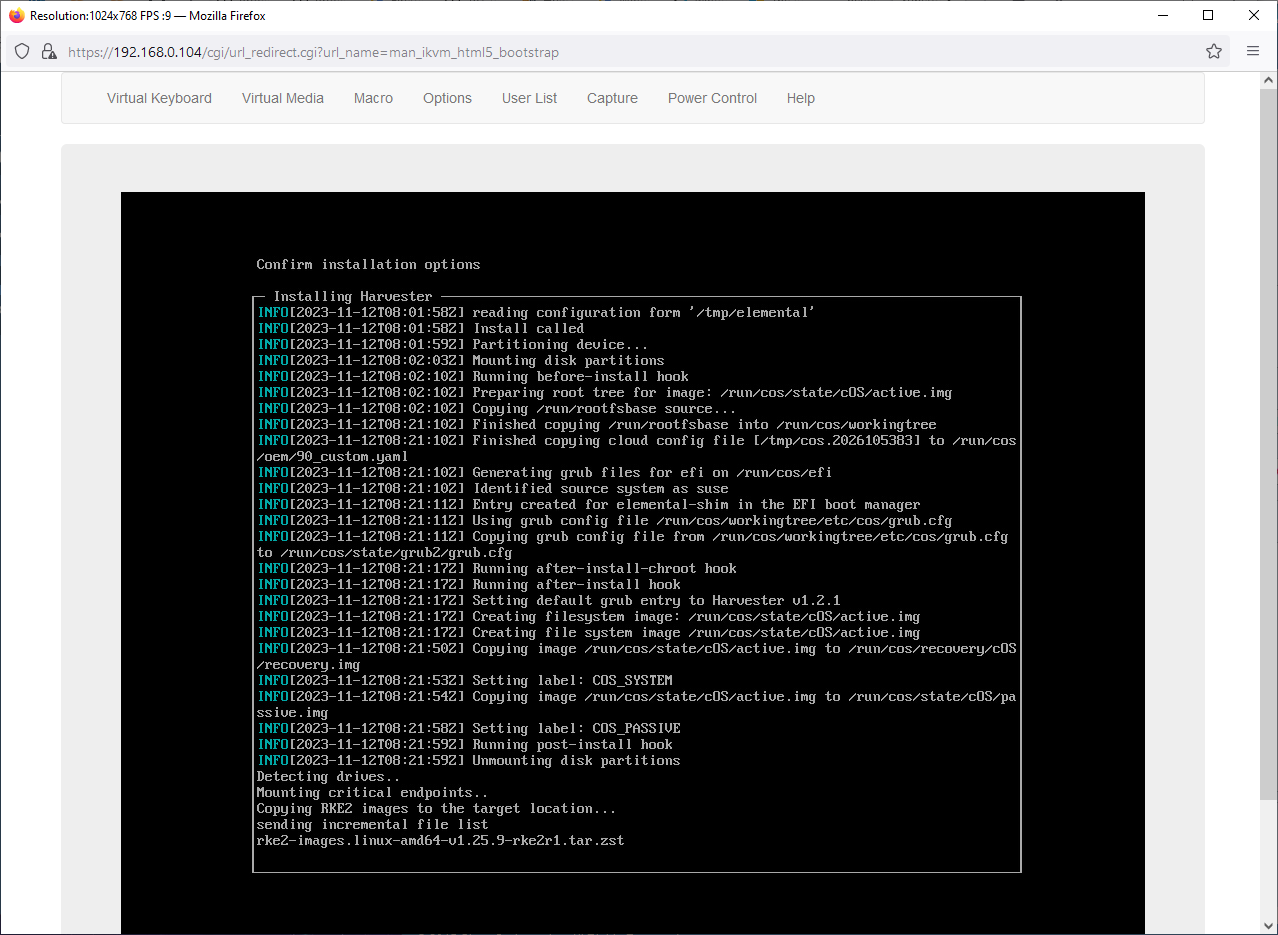Click the 'Copying /run/rootfsbase source...' log line
This screenshot has width=1278, height=935.
[497, 409]
